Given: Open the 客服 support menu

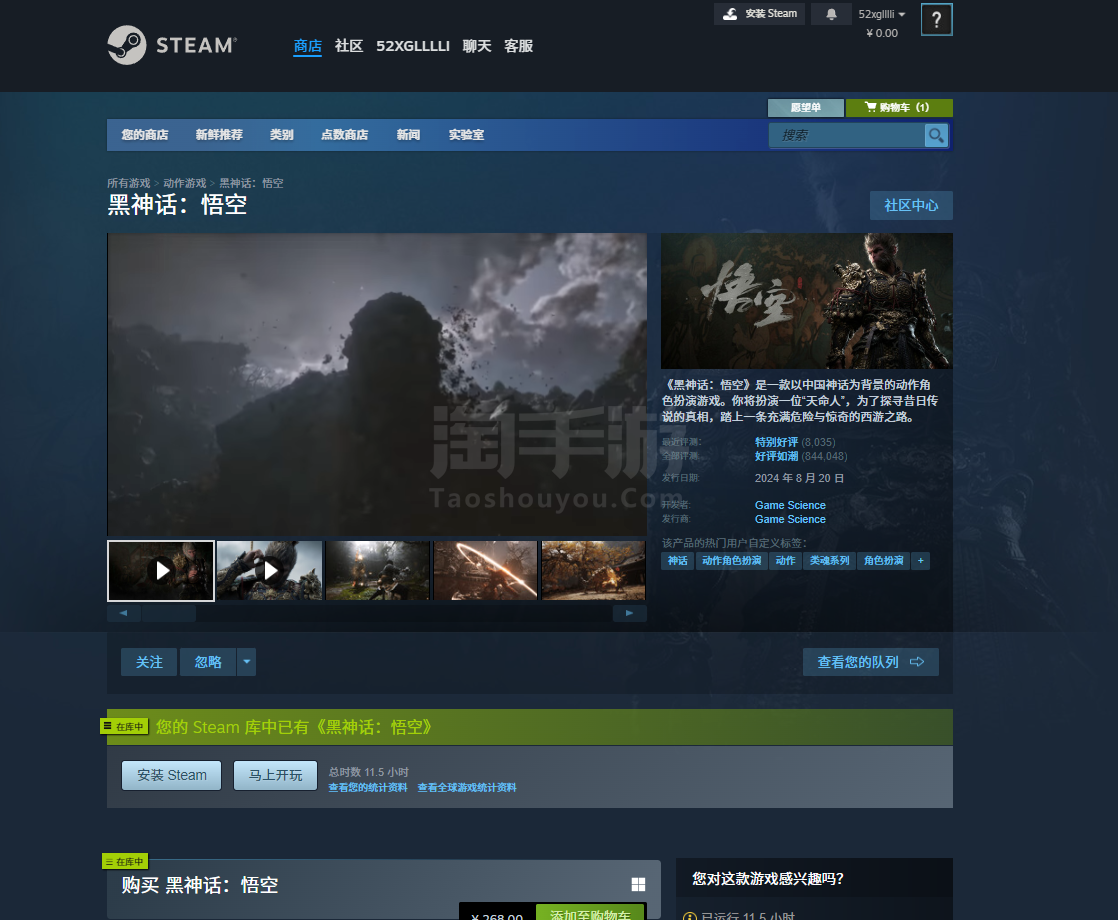Looking at the screenshot, I should click(518, 46).
